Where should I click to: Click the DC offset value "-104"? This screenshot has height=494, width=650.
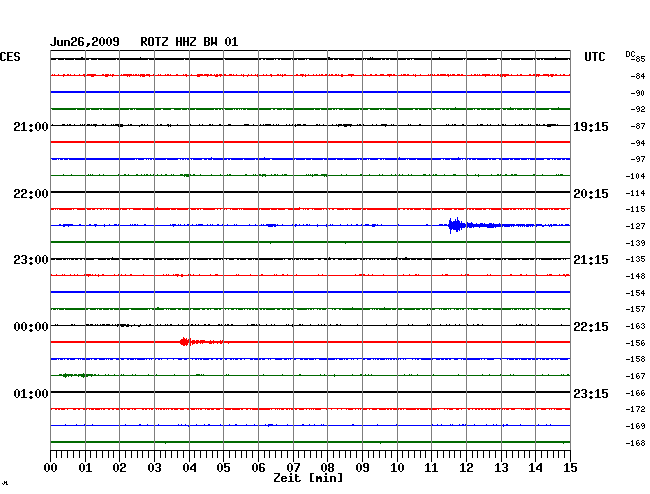tap(635, 176)
